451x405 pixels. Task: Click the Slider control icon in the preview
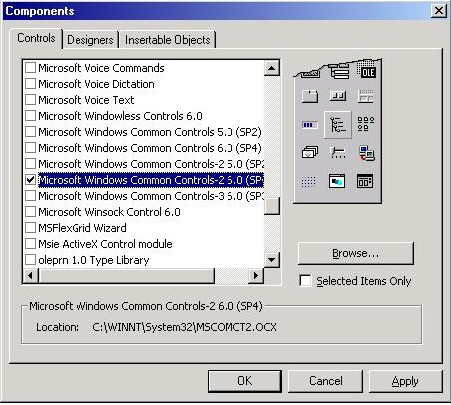click(x=338, y=152)
